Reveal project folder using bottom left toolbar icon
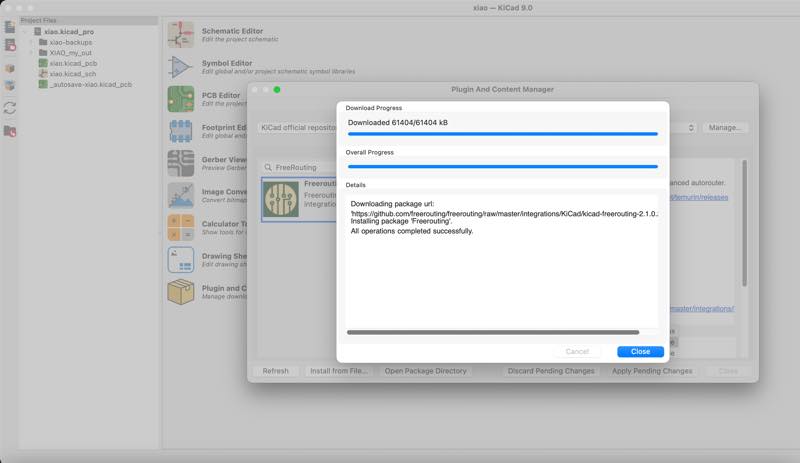800x463 pixels. point(10,131)
